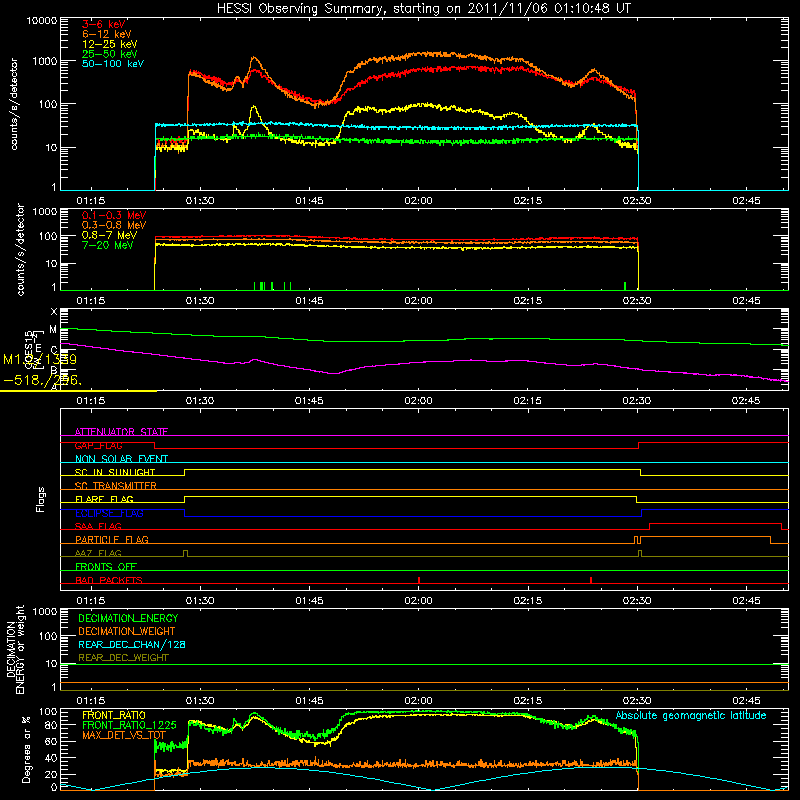800x800 pixels.
Task: Select the 6-12 keV legend label
Action: click(x=107, y=34)
